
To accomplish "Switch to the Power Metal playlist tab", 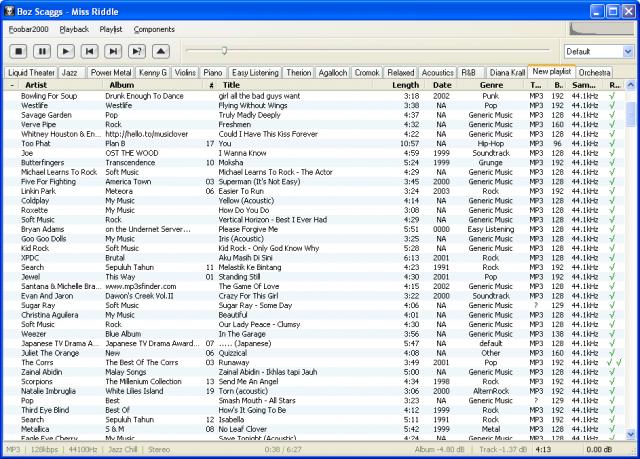I will click(110, 73).
